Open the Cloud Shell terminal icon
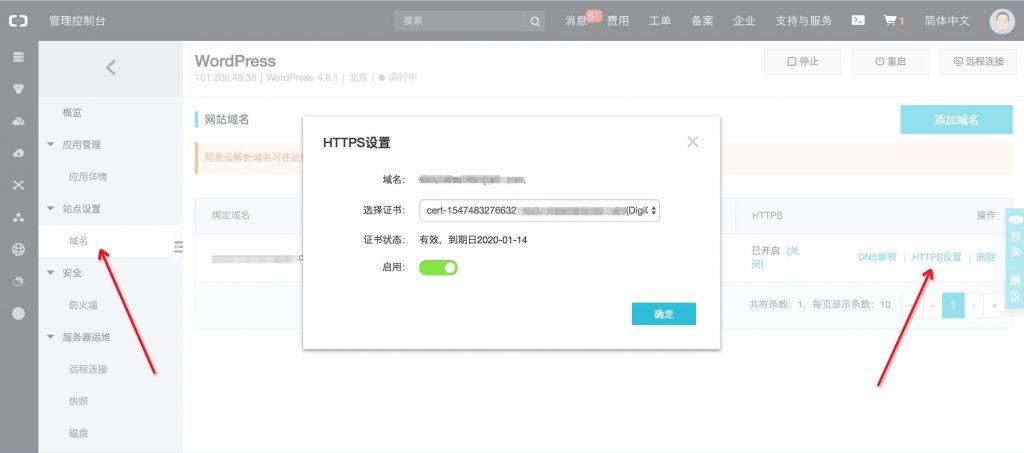Image resolution: width=1024 pixels, height=453 pixels. pos(858,20)
